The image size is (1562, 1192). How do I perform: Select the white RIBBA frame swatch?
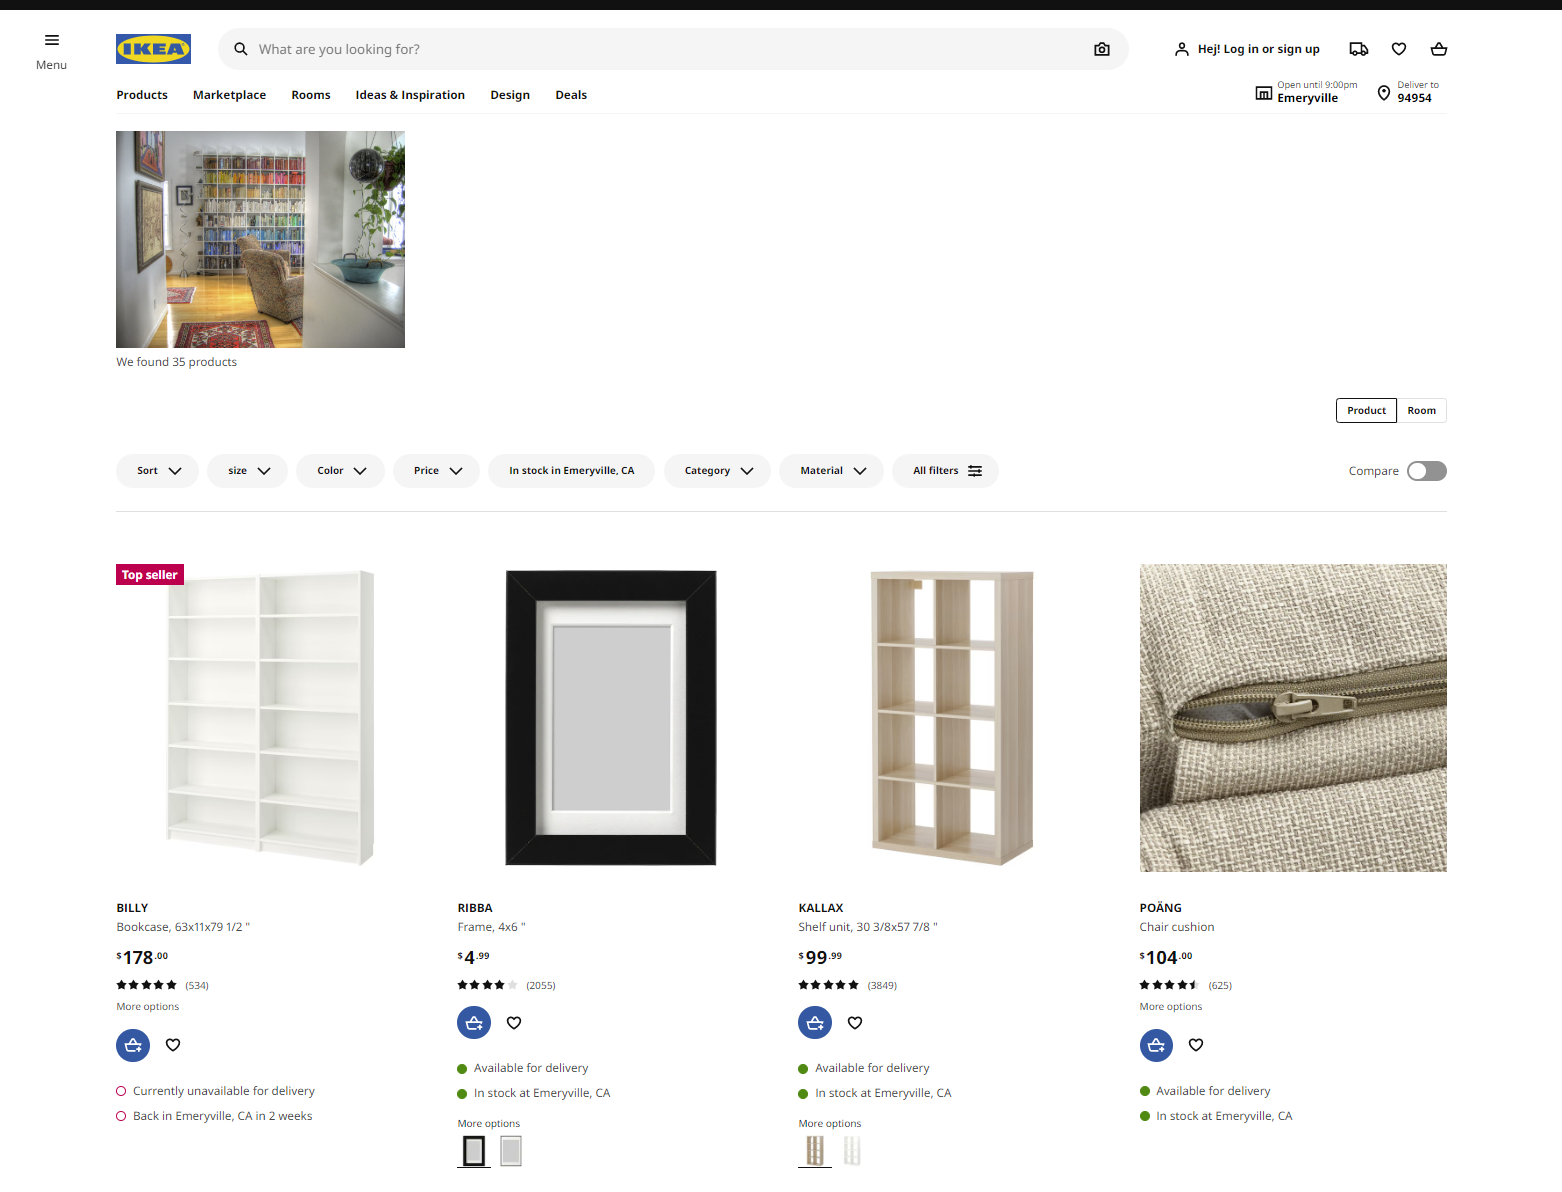pos(511,1151)
